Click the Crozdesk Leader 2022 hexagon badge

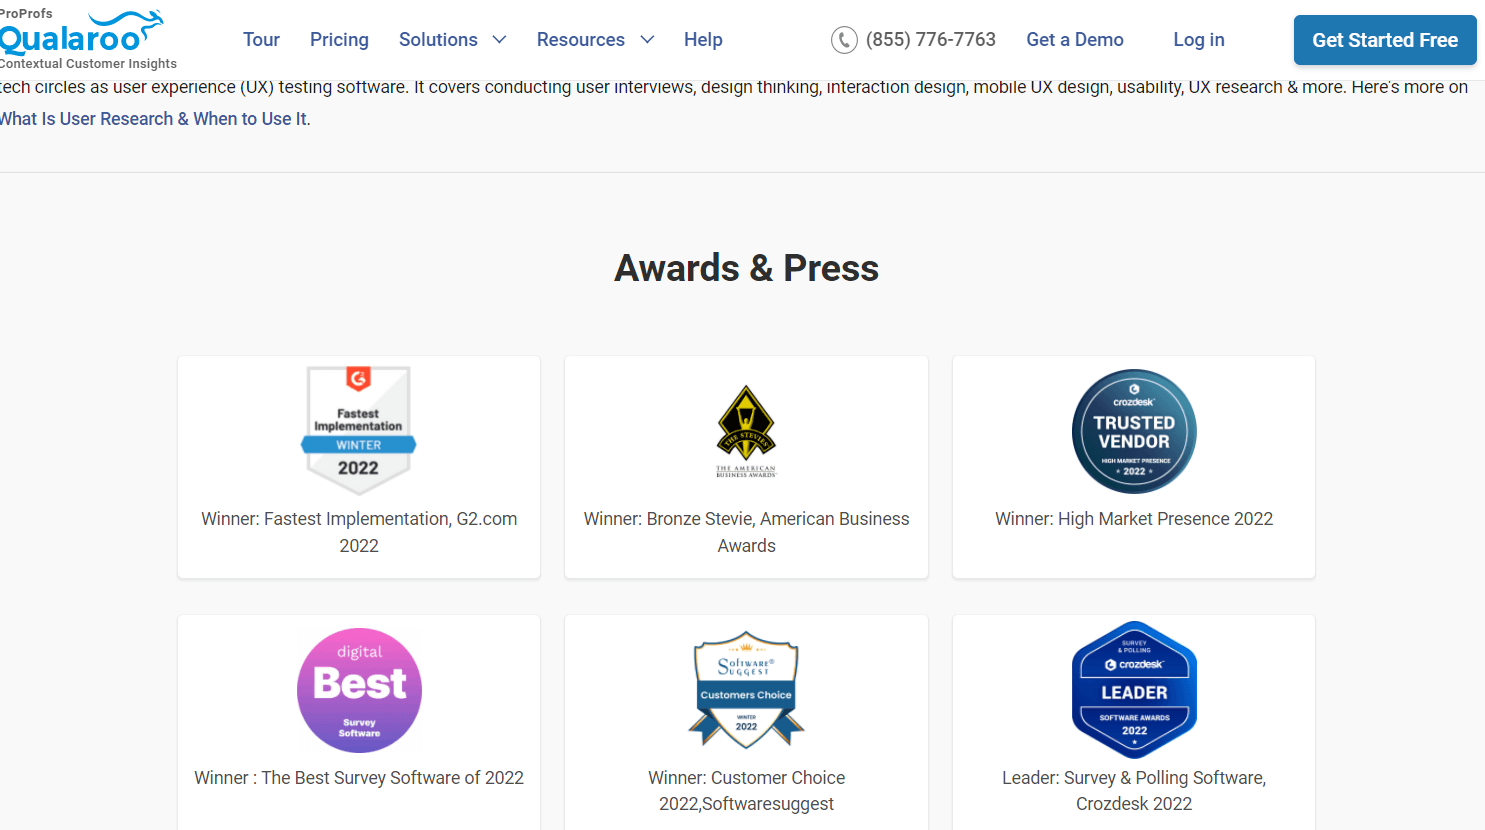click(x=1134, y=690)
